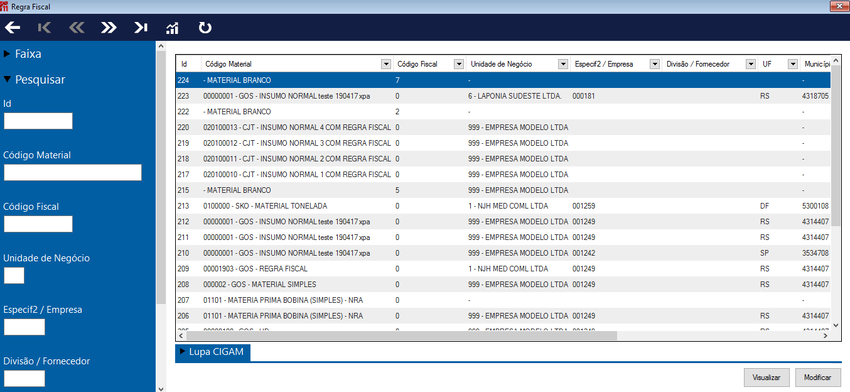Viewport: 850px width, 392px height.
Task: Open the Divisão / Fornecedor column filter dropdown
Action: click(x=751, y=64)
